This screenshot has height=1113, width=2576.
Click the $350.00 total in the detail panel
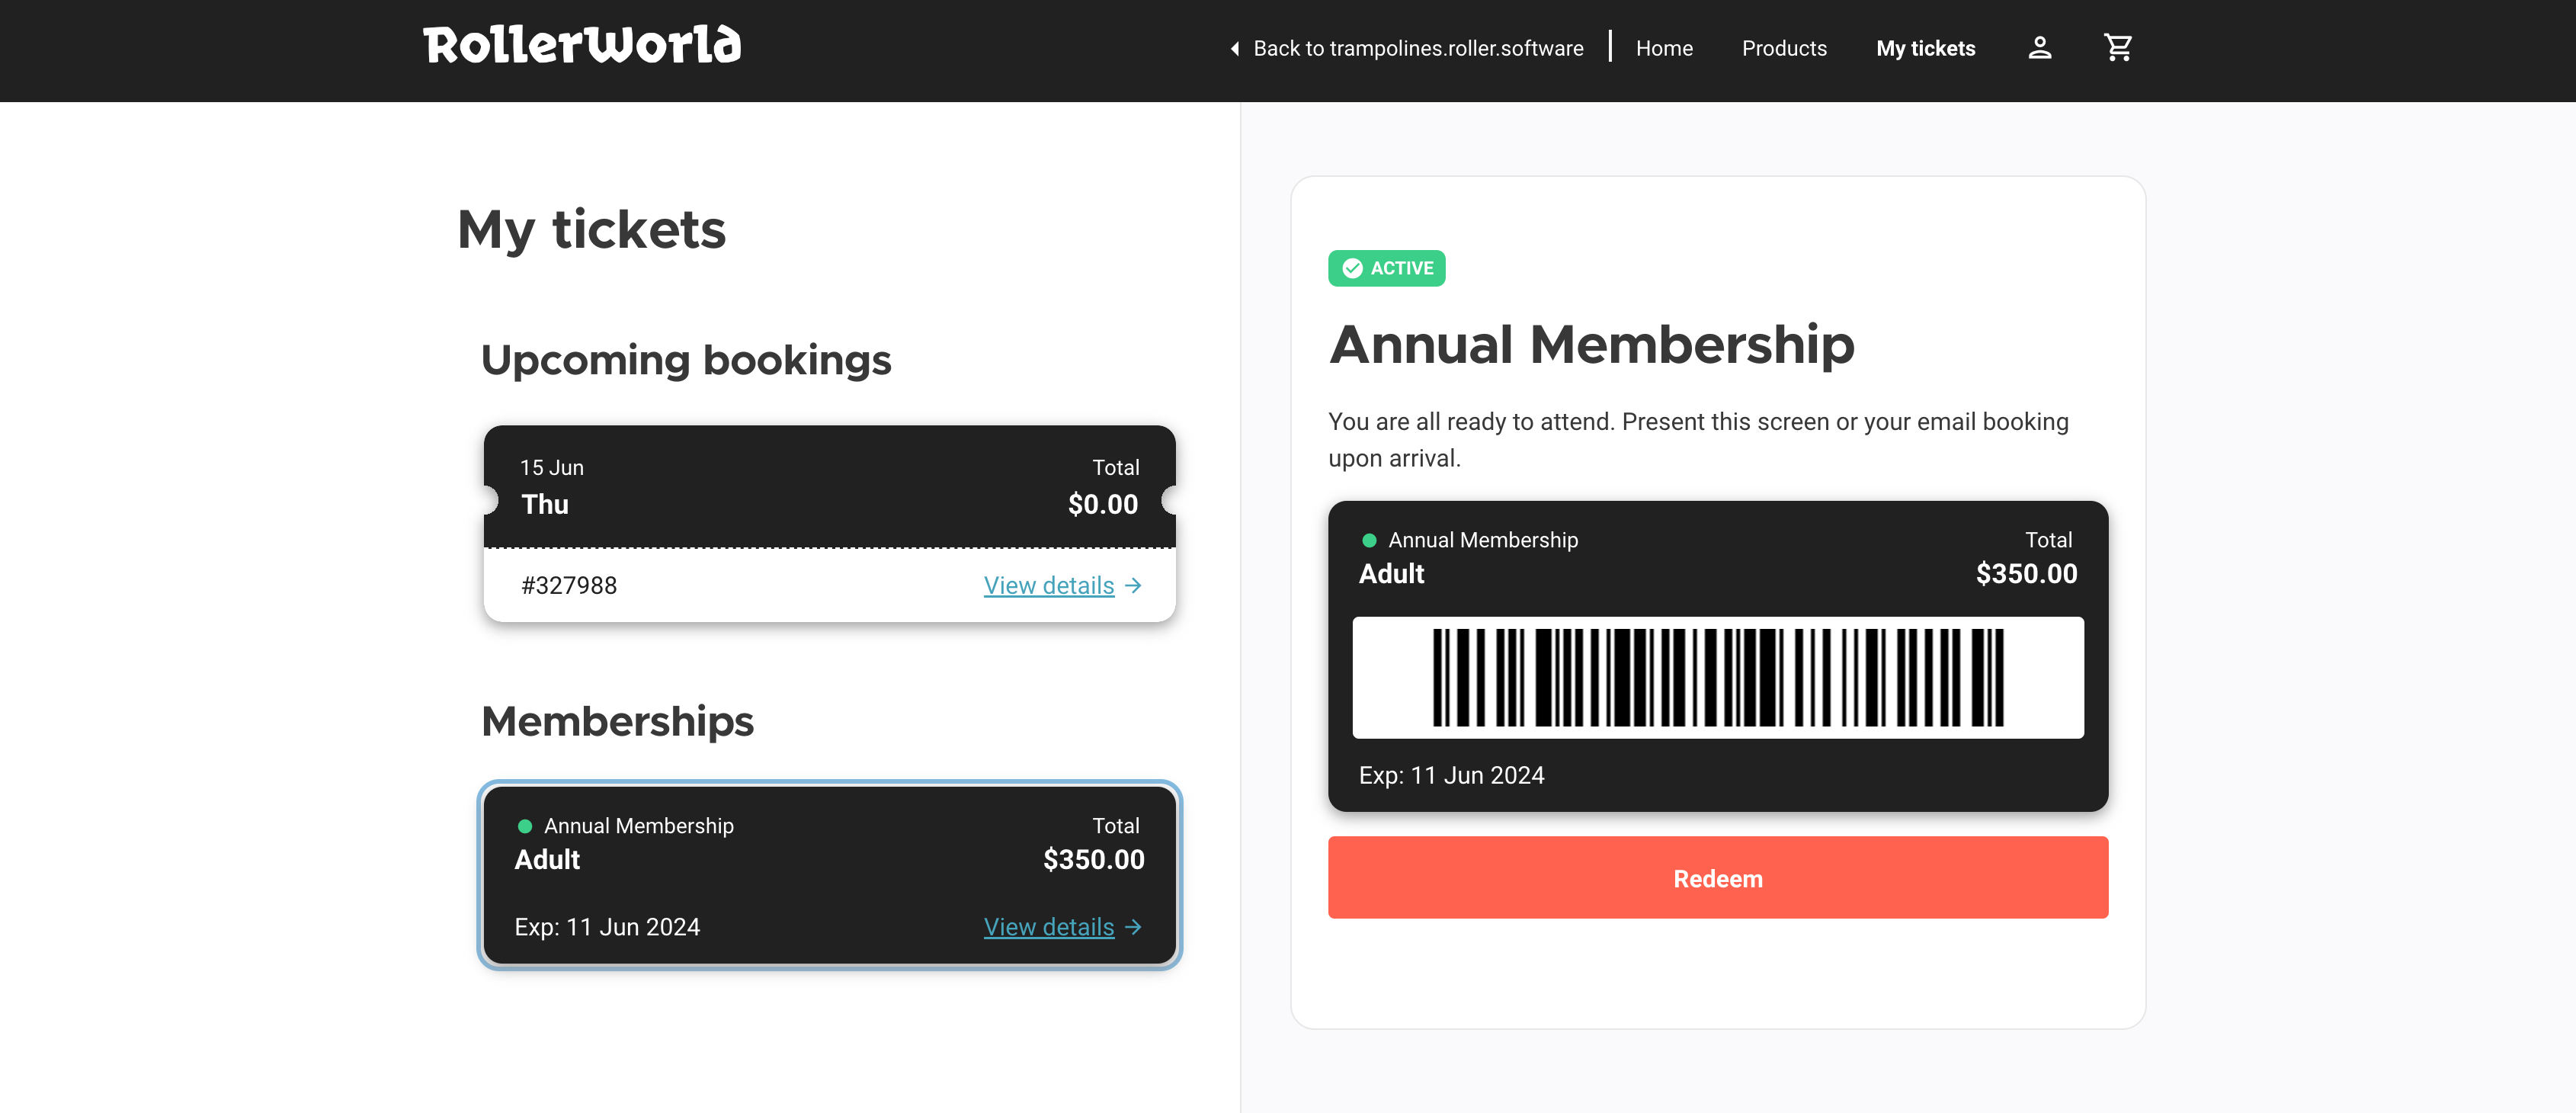click(2026, 574)
